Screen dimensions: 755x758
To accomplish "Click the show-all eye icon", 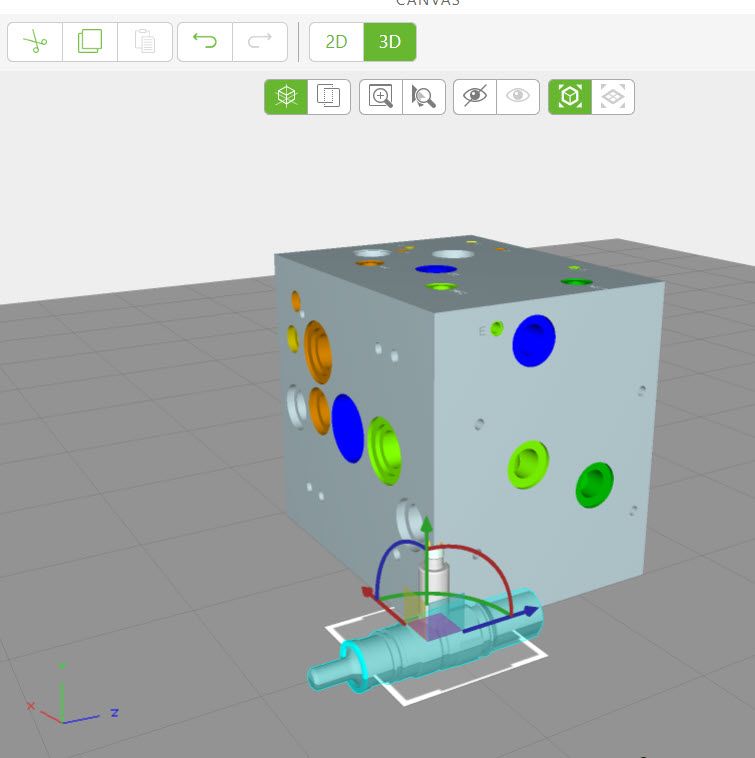I will 518,97.
